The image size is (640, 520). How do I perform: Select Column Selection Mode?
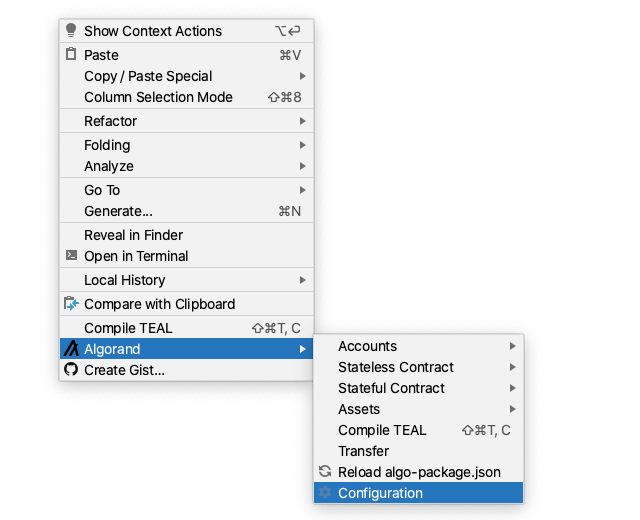tap(187, 97)
